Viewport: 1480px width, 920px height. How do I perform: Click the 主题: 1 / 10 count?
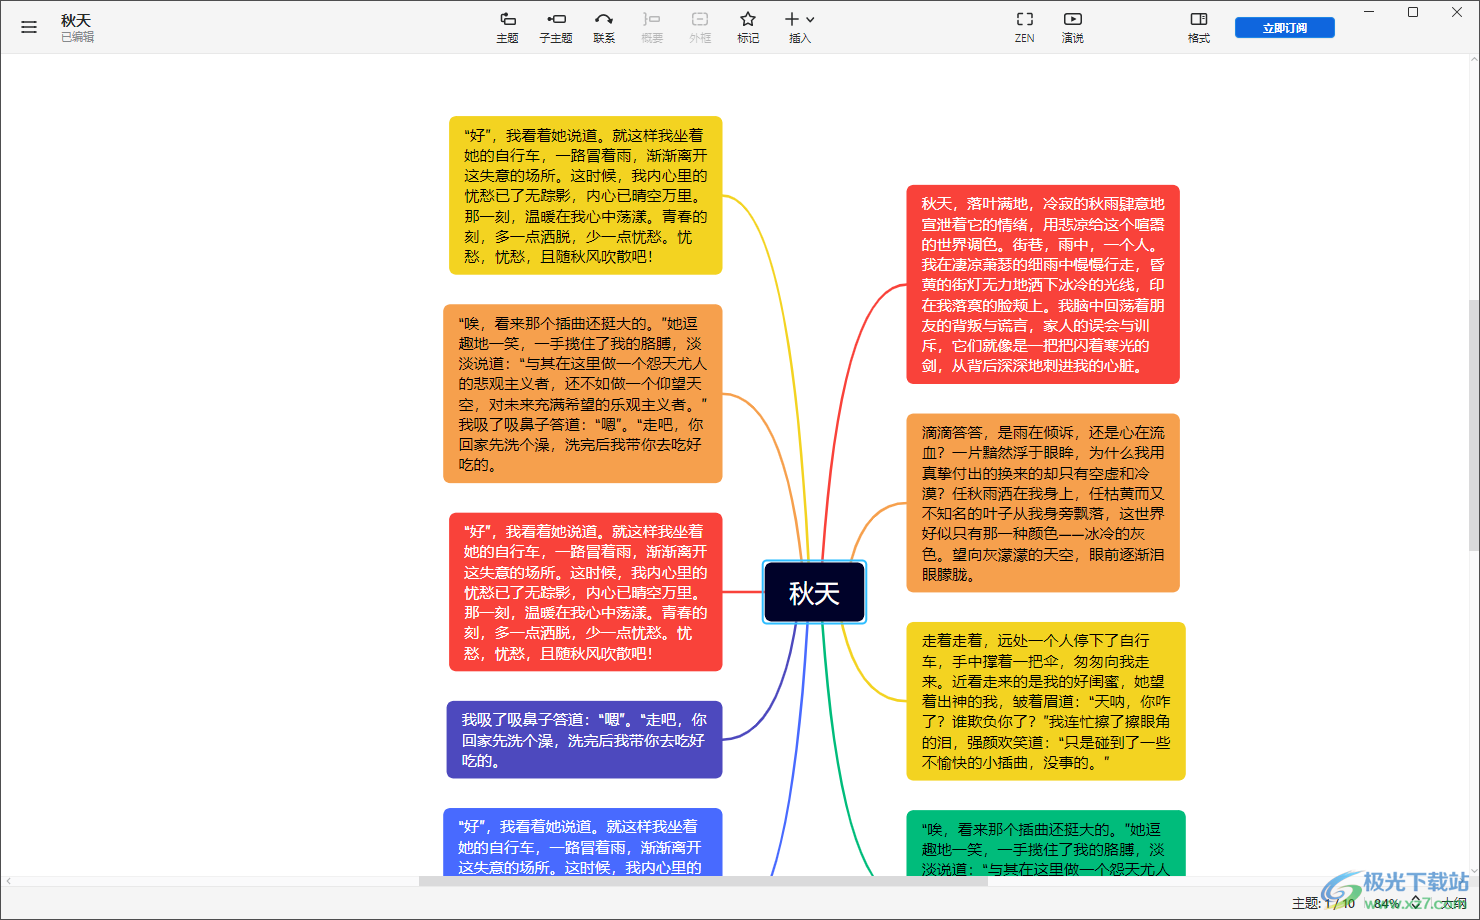coord(1323,903)
